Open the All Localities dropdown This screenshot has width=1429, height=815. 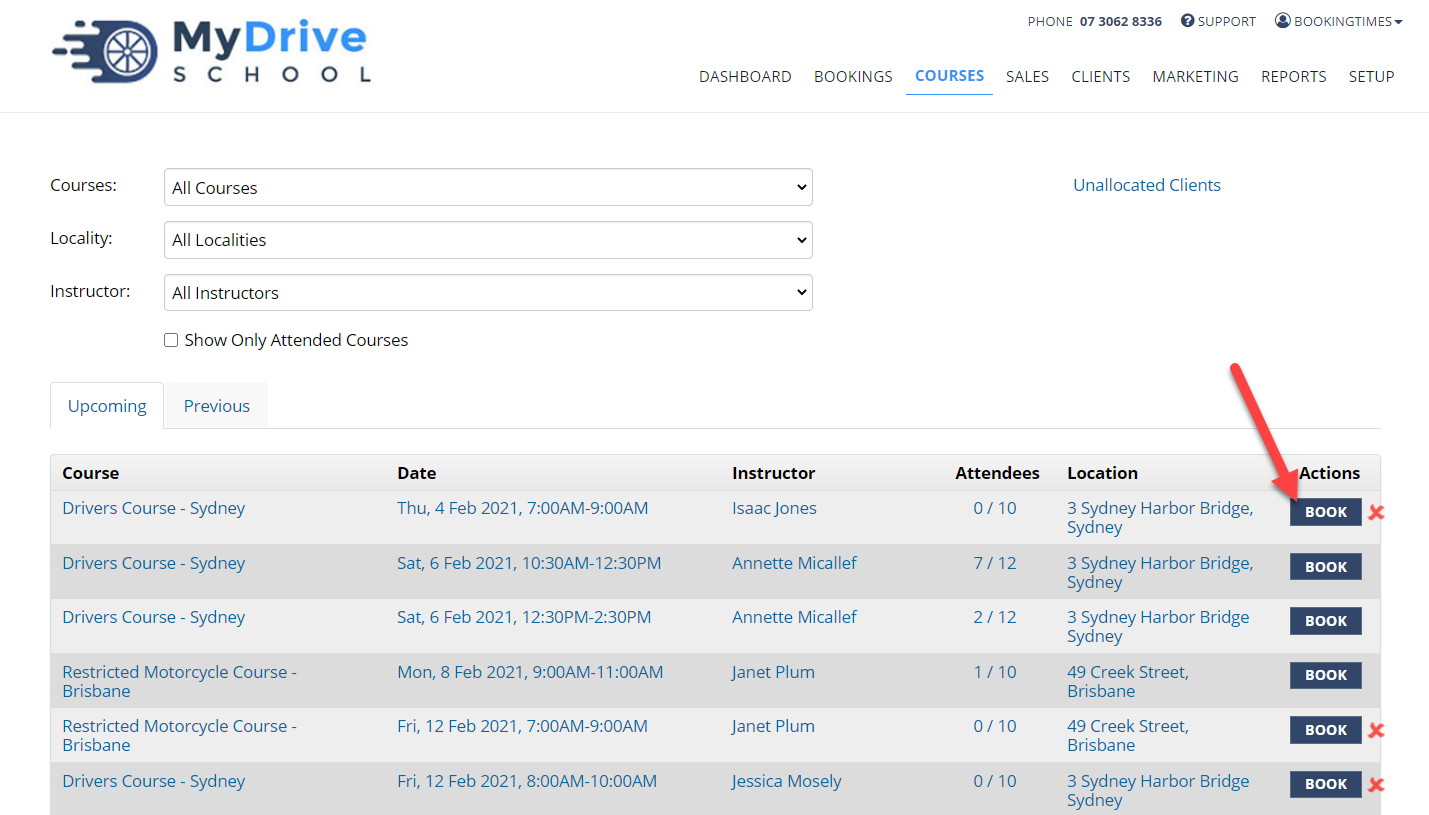(488, 240)
